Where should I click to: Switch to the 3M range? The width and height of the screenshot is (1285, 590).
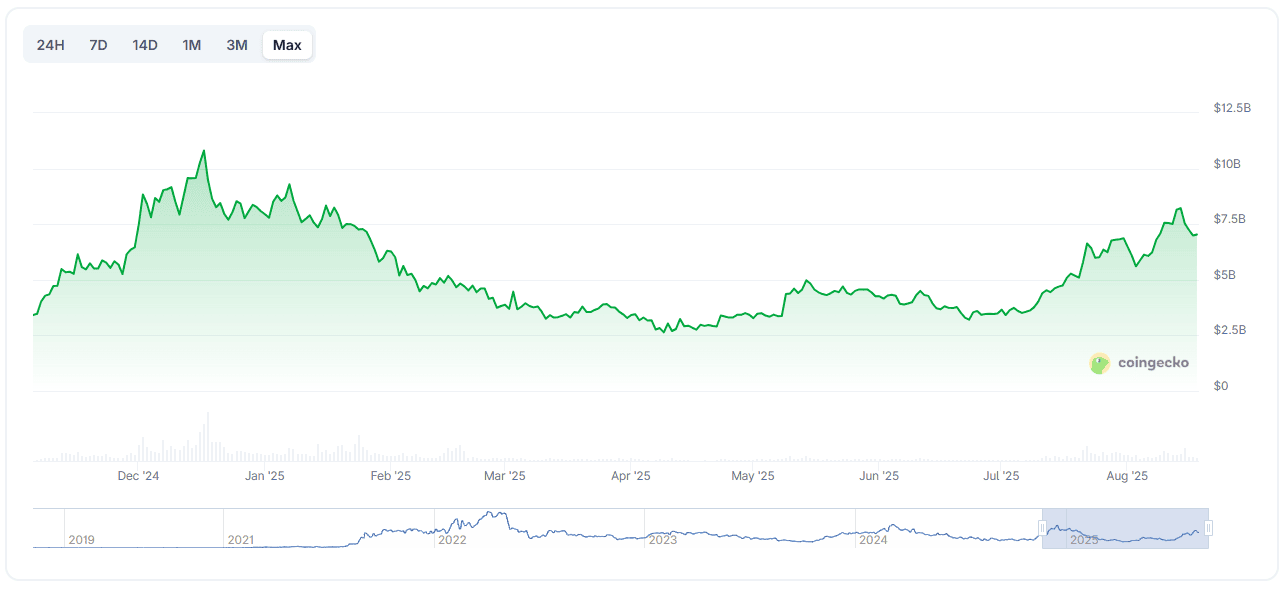tap(237, 45)
